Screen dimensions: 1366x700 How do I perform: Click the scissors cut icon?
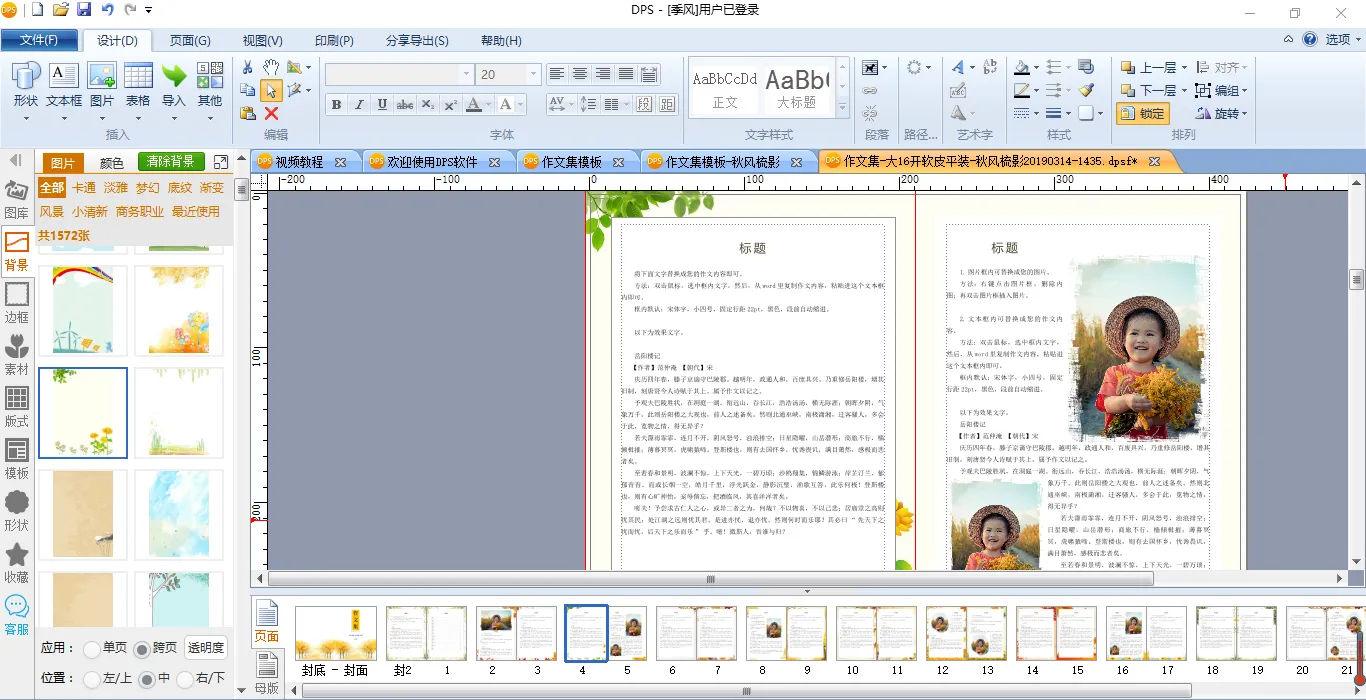248,67
